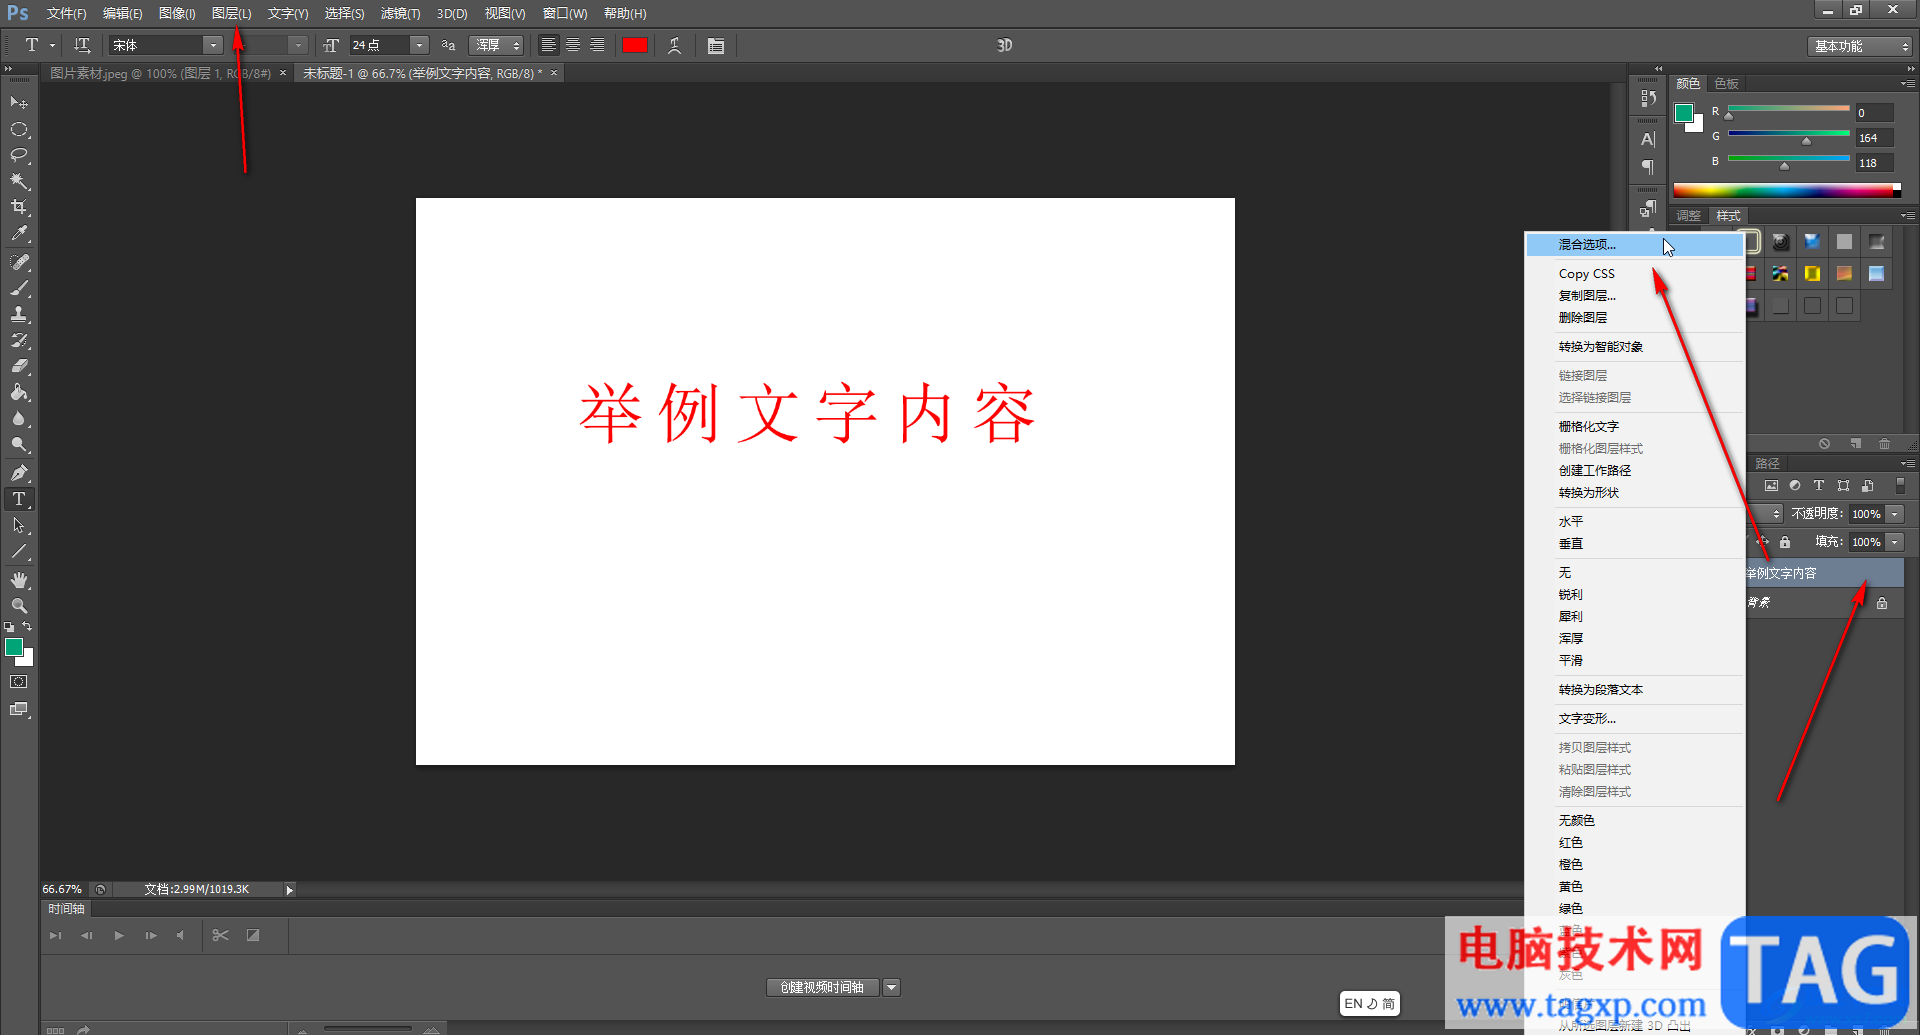The width and height of the screenshot is (1920, 1035).
Task: Select the Eyedropper tool
Action: (19, 234)
